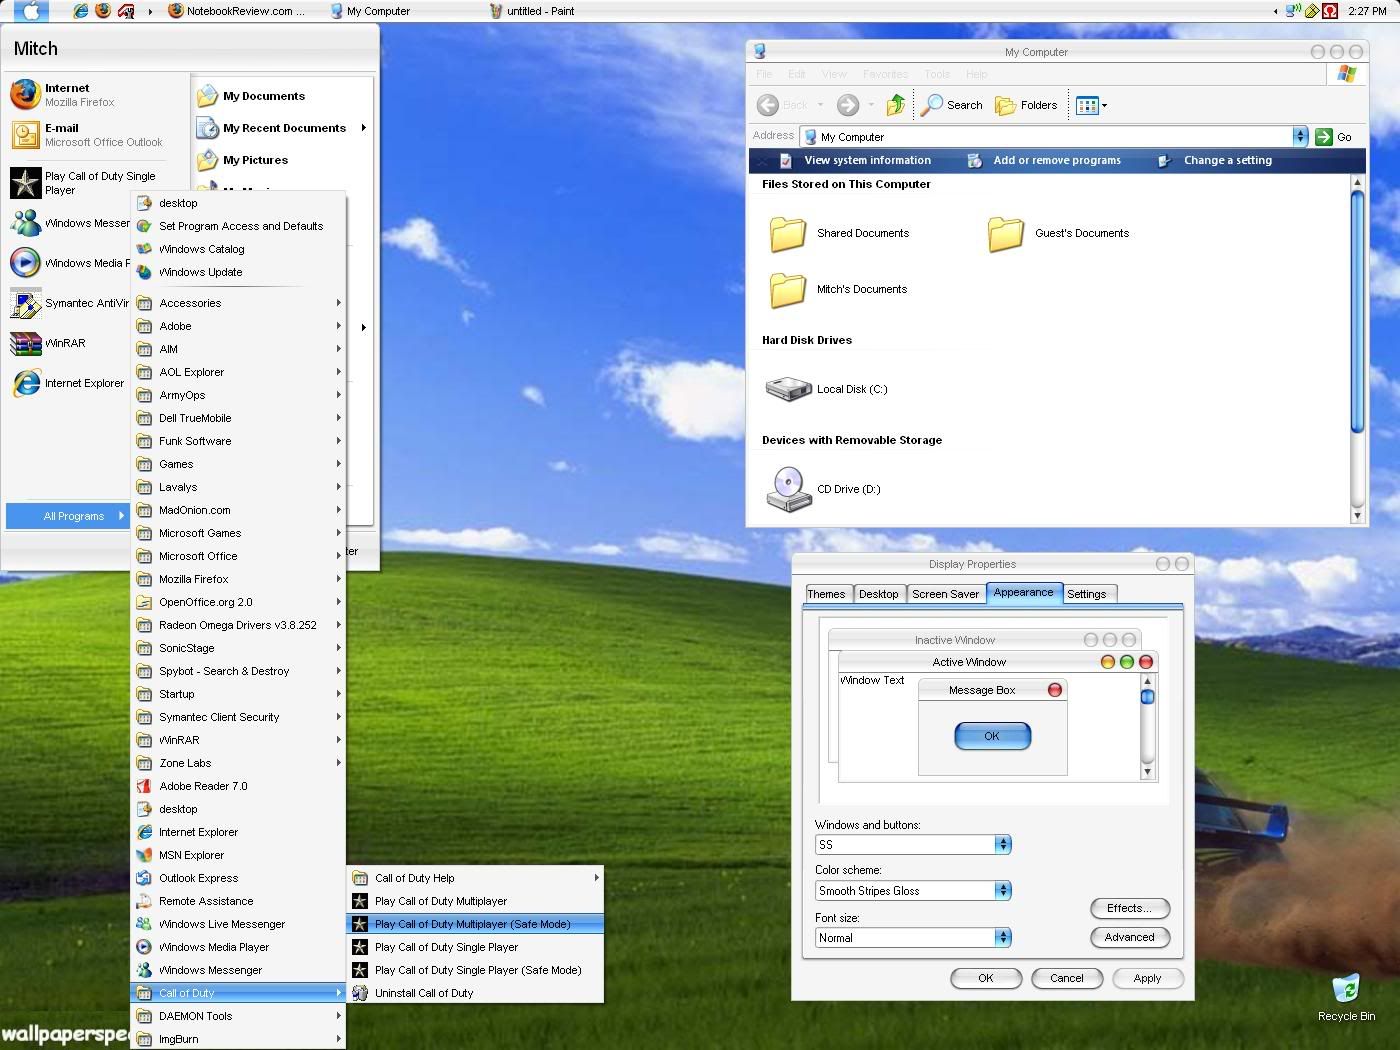Toggle Folders pane in My Computer
The image size is (1400, 1050).
[1026, 105]
